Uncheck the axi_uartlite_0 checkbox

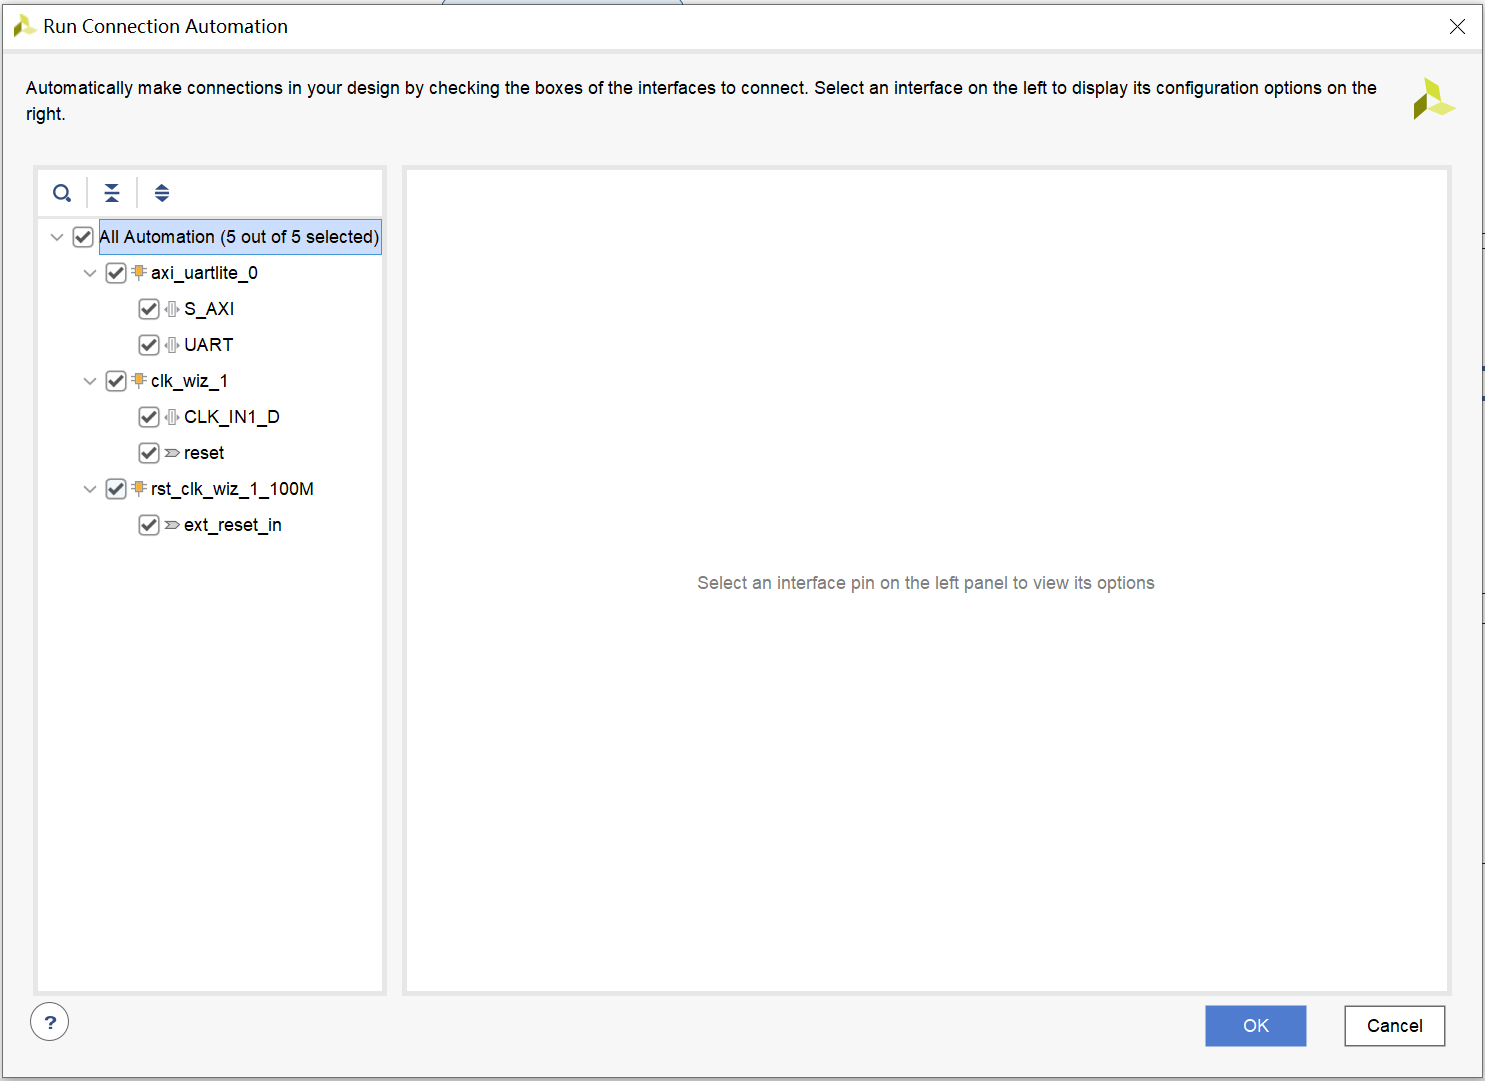(116, 273)
